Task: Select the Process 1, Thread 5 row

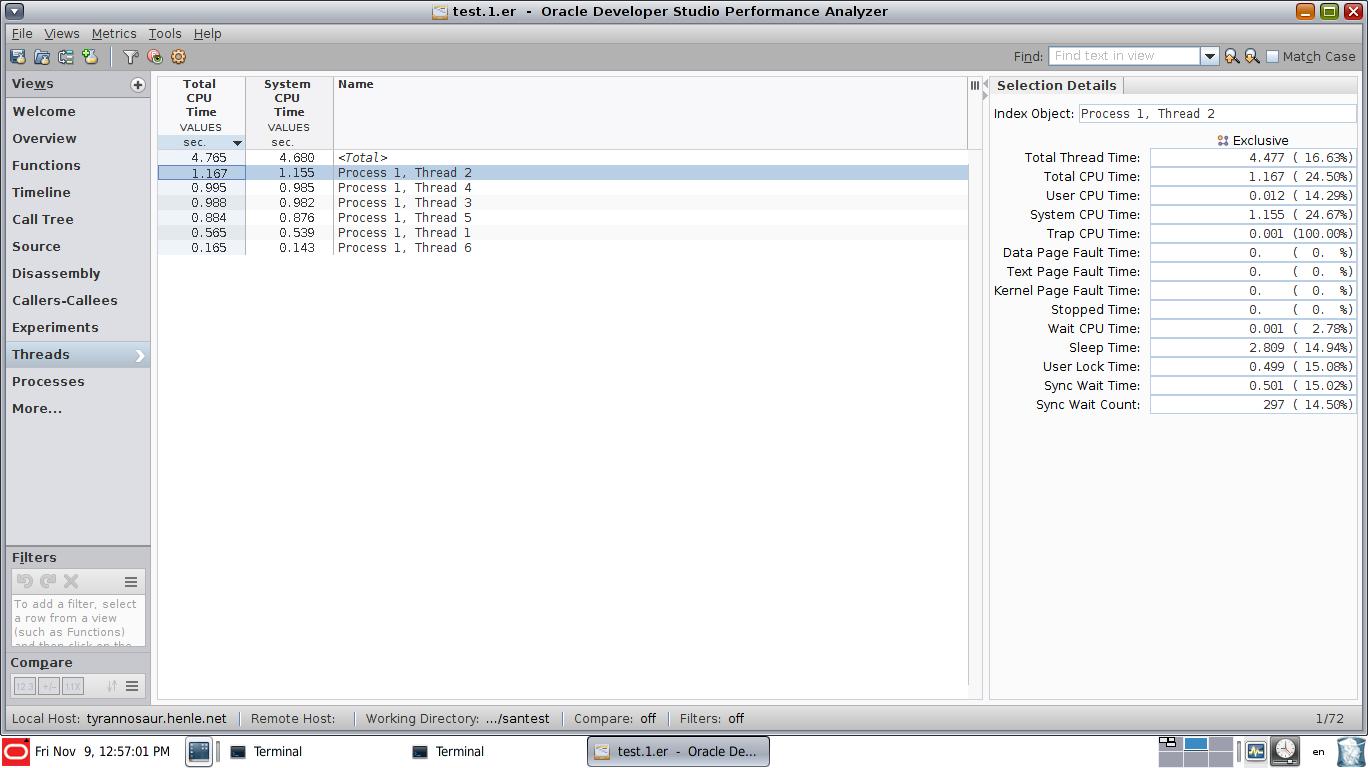Action: coord(563,218)
